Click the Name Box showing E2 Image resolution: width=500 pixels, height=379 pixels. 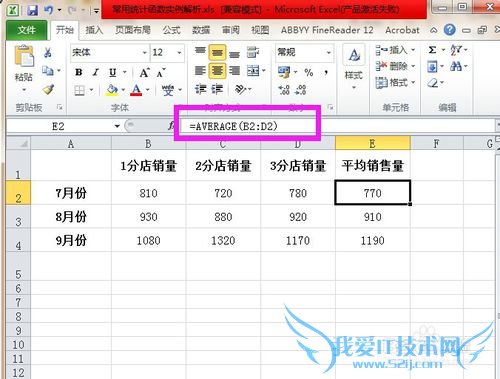[59, 126]
